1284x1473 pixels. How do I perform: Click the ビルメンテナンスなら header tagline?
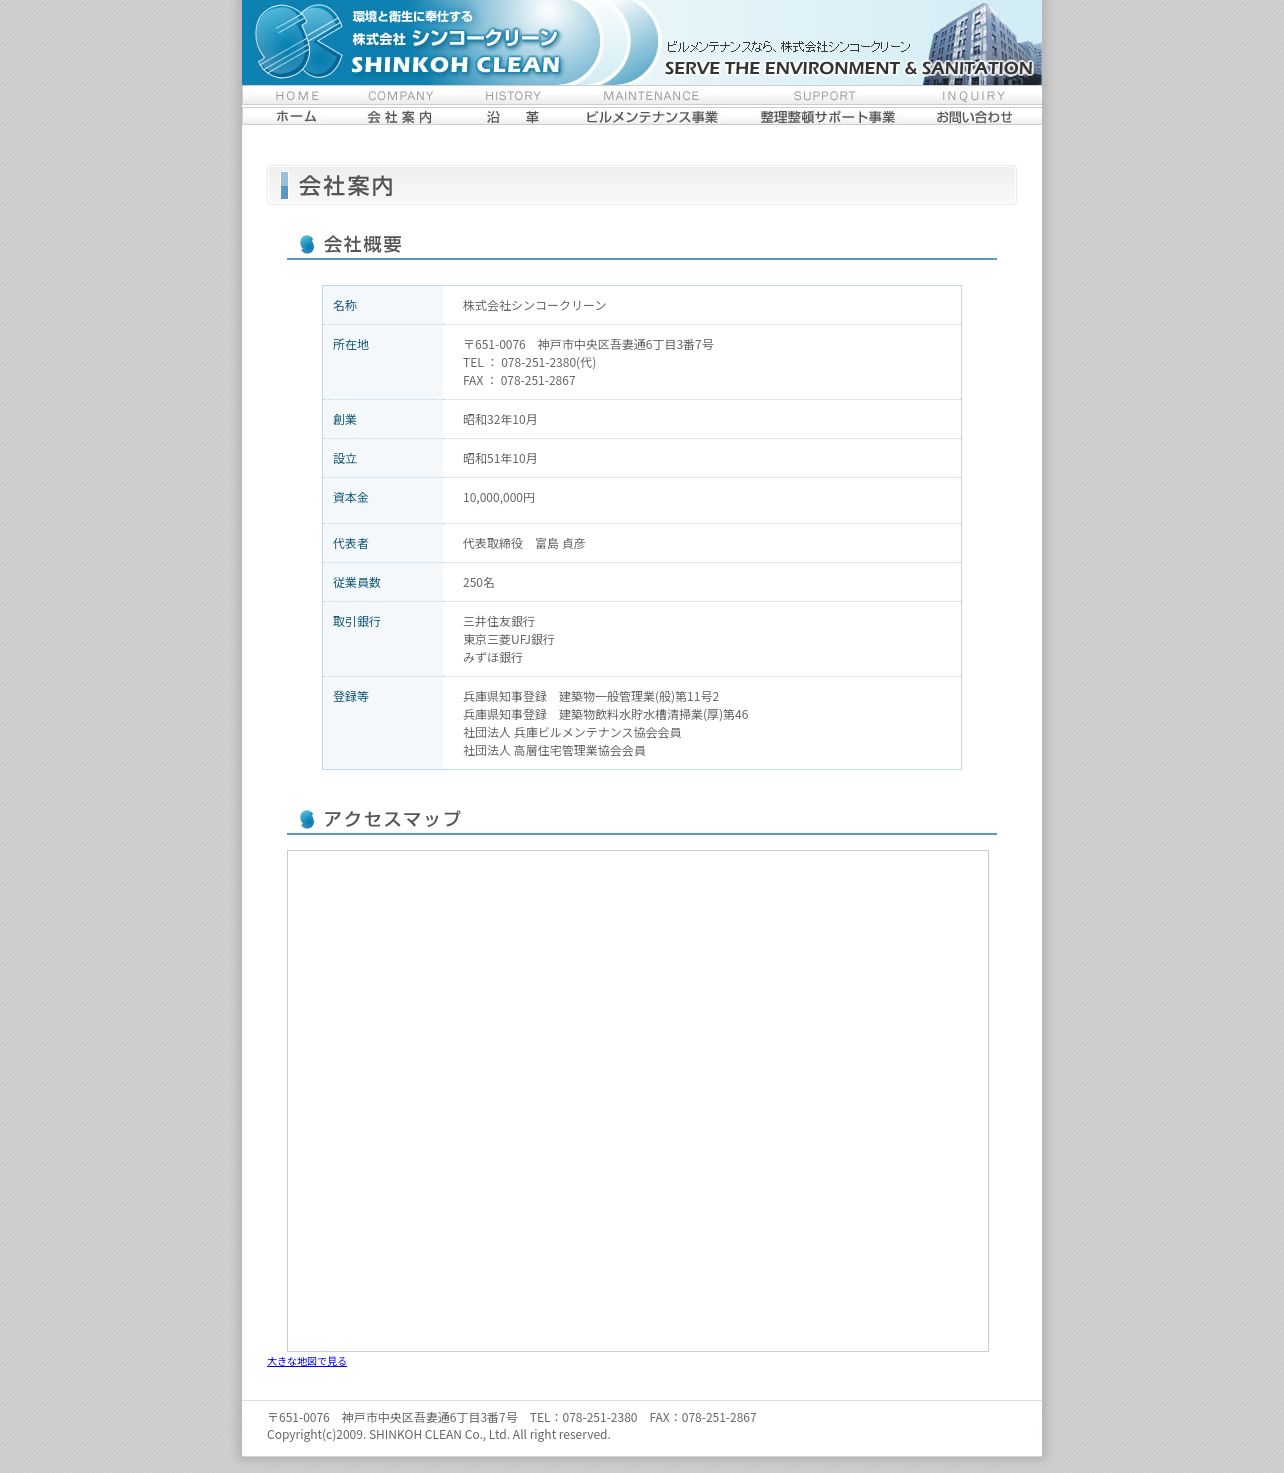click(x=788, y=47)
